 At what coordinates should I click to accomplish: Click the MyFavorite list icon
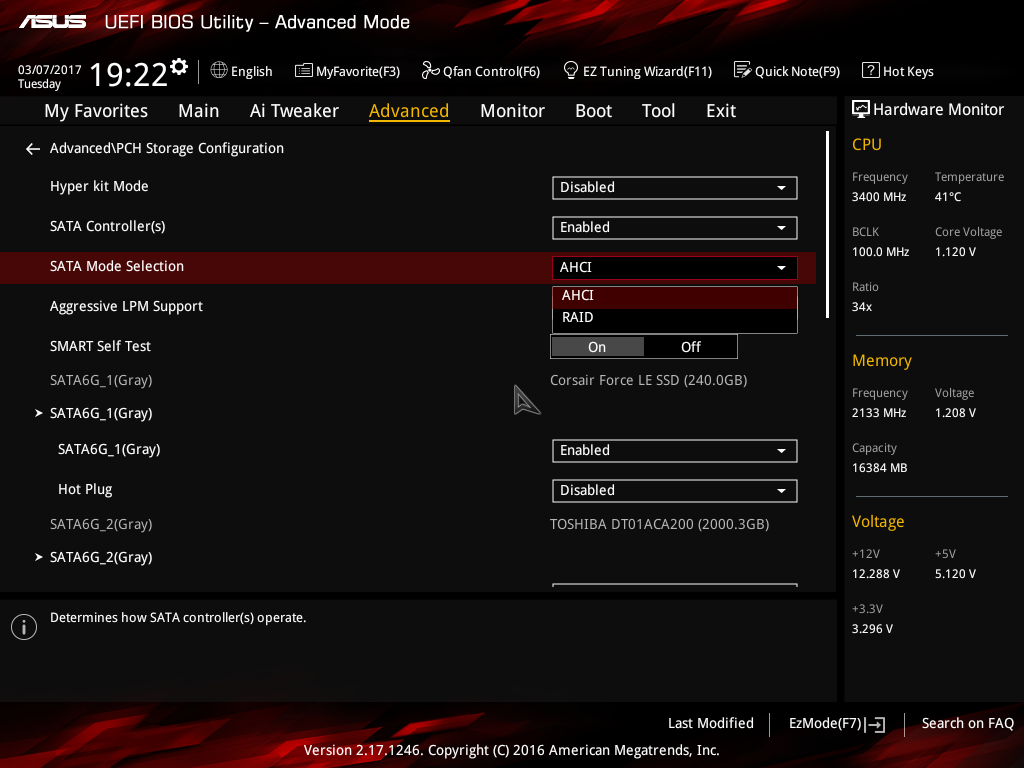click(304, 71)
